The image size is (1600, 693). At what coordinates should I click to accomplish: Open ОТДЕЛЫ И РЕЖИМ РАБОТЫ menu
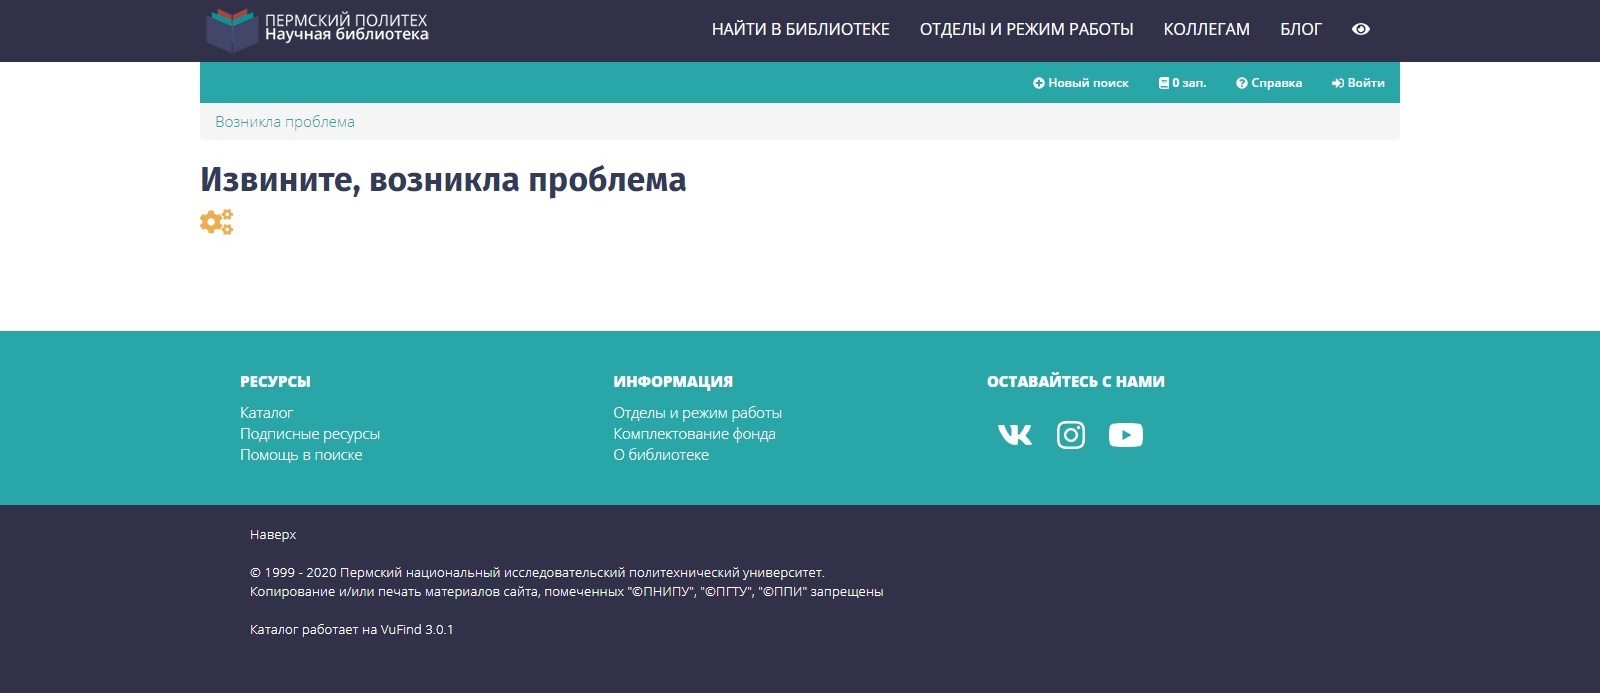pyautogui.click(x=1026, y=30)
